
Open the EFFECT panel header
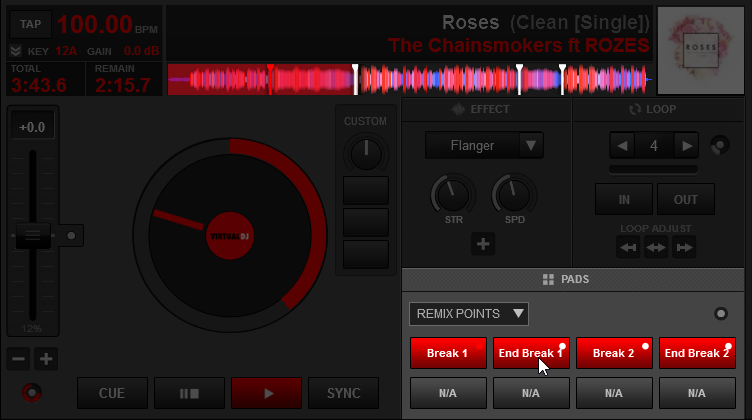pyautogui.click(x=486, y=109)
